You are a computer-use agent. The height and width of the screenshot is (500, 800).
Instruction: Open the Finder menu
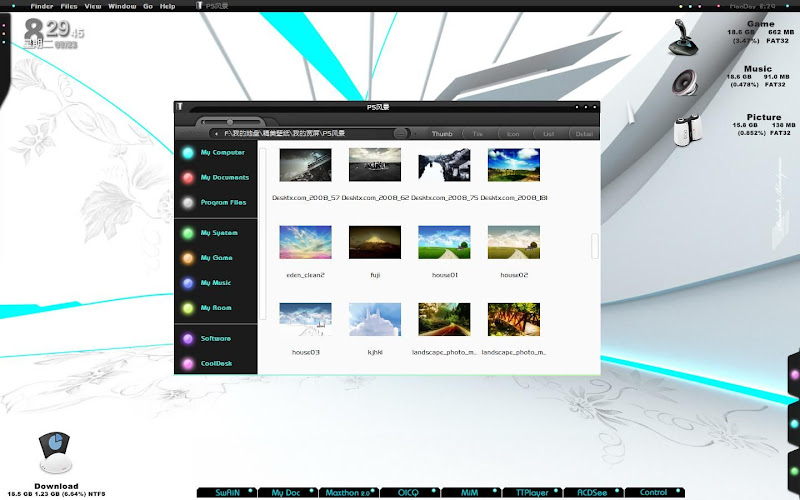tap(42, 6)
